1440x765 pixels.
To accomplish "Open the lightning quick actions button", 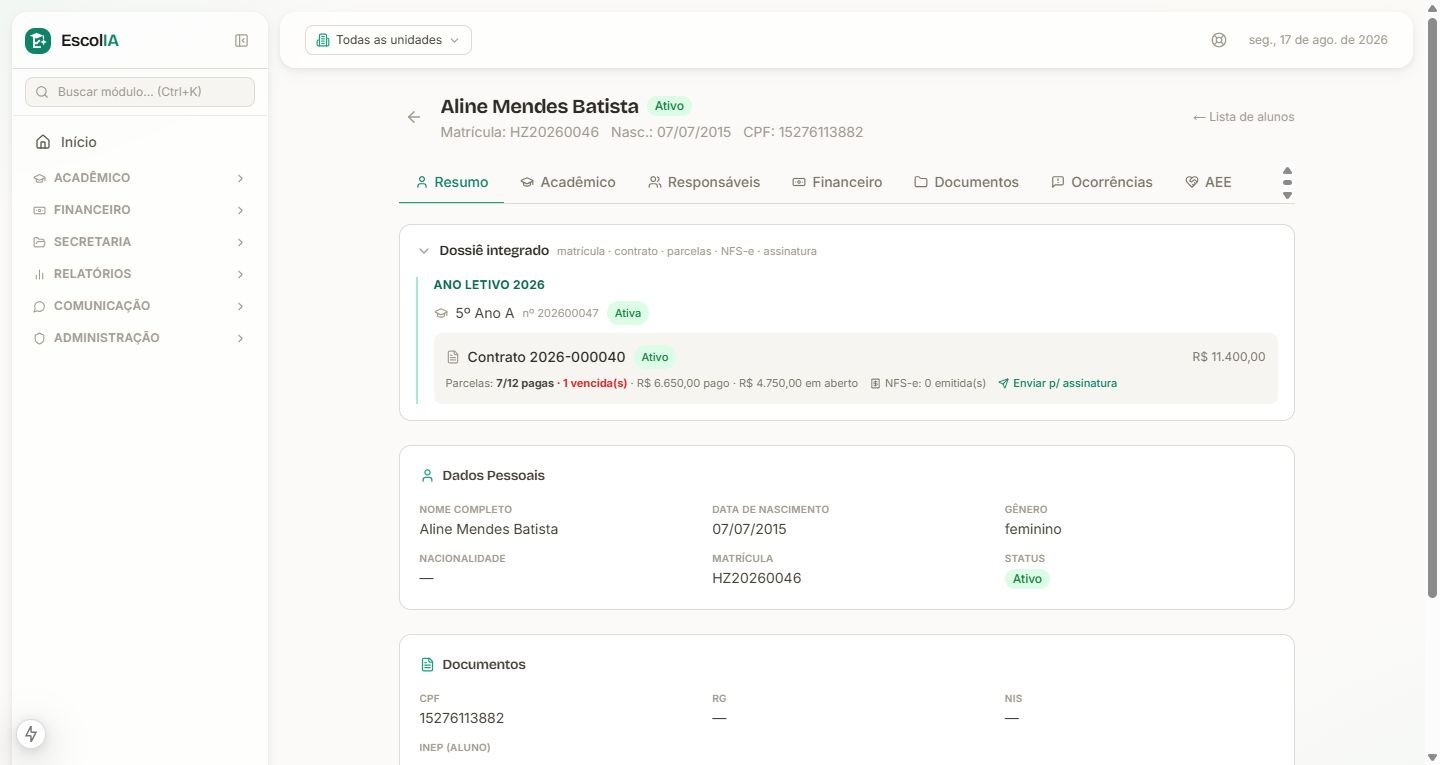I will pos(31,734).
